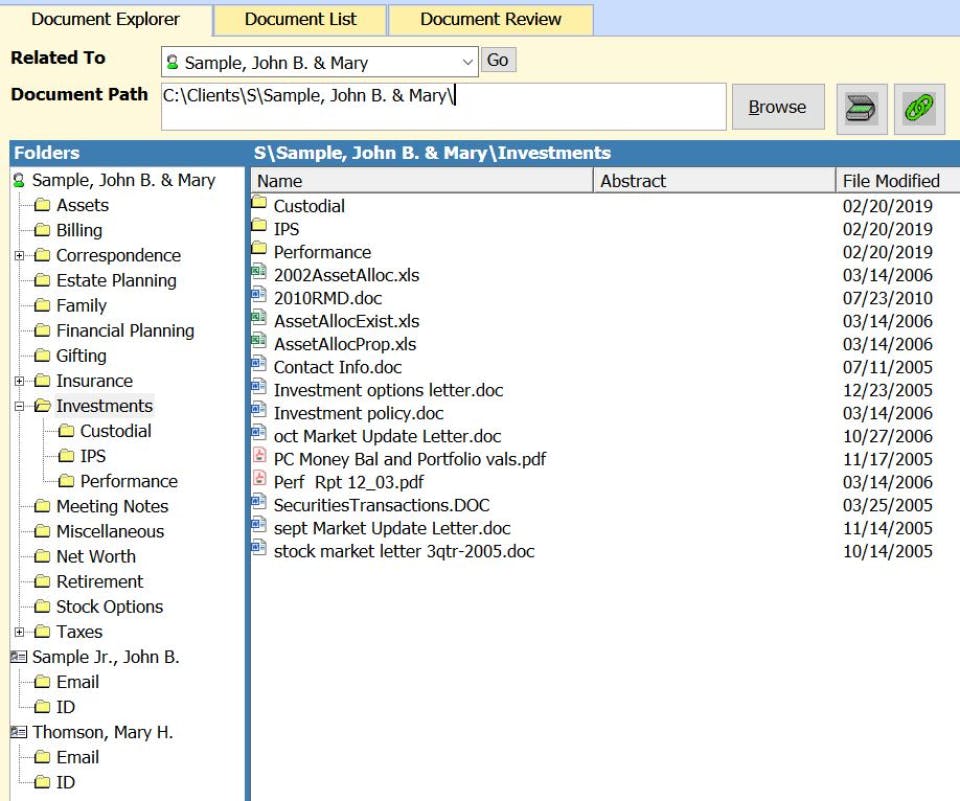Click the Word icon of Contact Info.doc
The width and height of the screenshot is (960, 801).
259,364
